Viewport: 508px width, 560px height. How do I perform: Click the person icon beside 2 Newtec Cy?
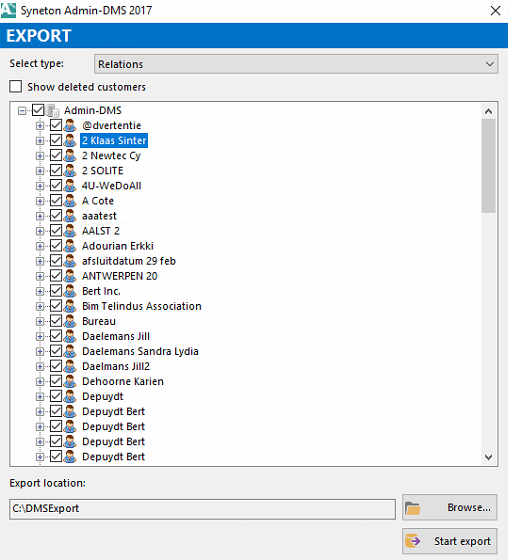pyautogui.click(x=70, y=155)
